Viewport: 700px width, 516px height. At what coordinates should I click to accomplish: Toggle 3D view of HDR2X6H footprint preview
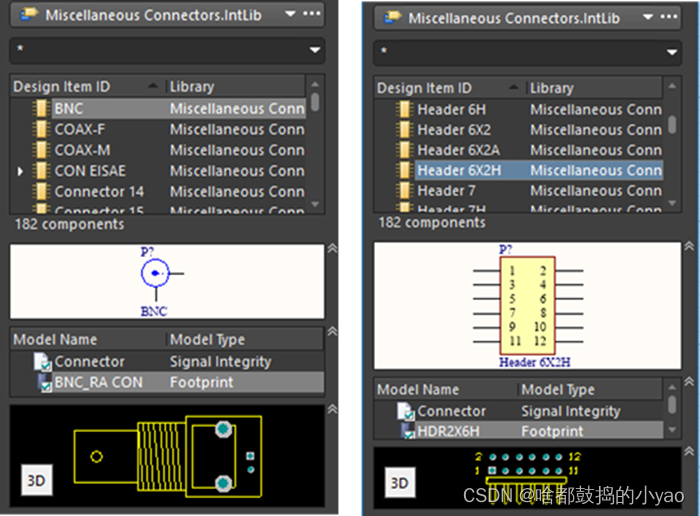click(398, 484)
